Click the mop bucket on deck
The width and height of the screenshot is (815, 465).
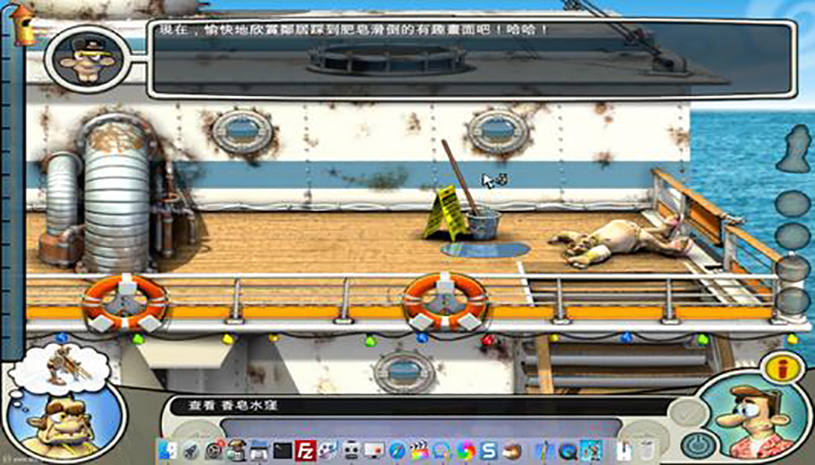click(x=484, y=221)
